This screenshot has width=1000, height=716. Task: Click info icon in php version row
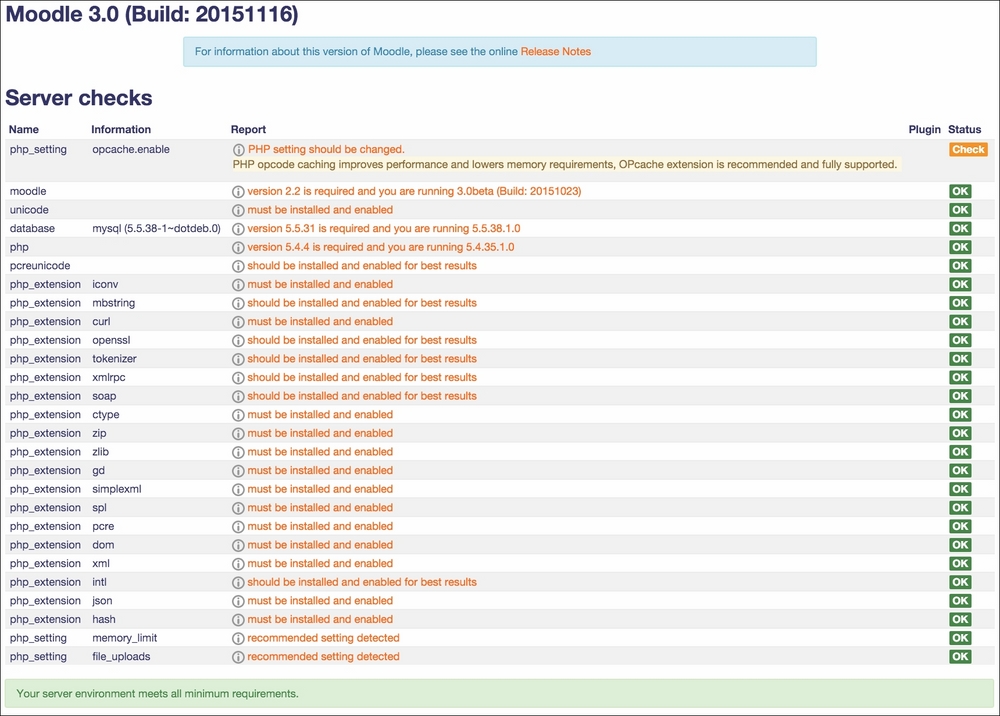238,247
